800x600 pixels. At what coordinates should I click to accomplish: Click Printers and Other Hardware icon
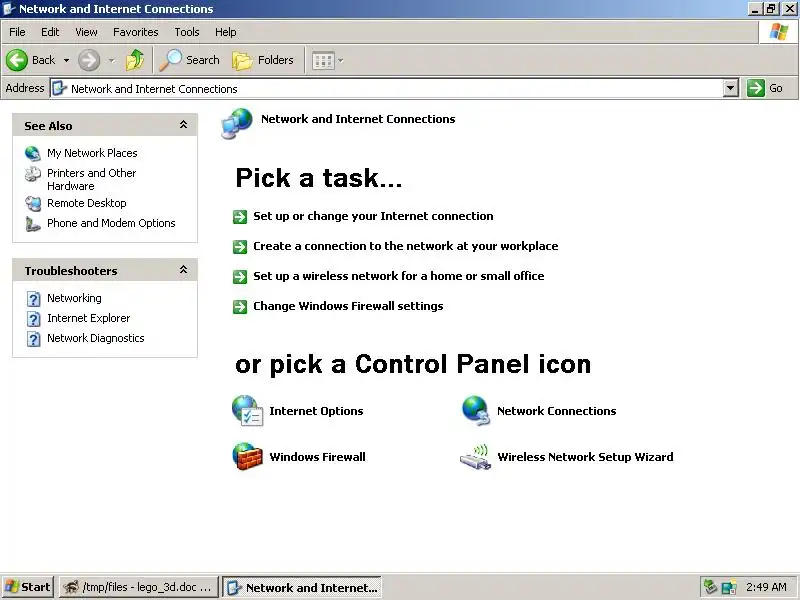33,174
